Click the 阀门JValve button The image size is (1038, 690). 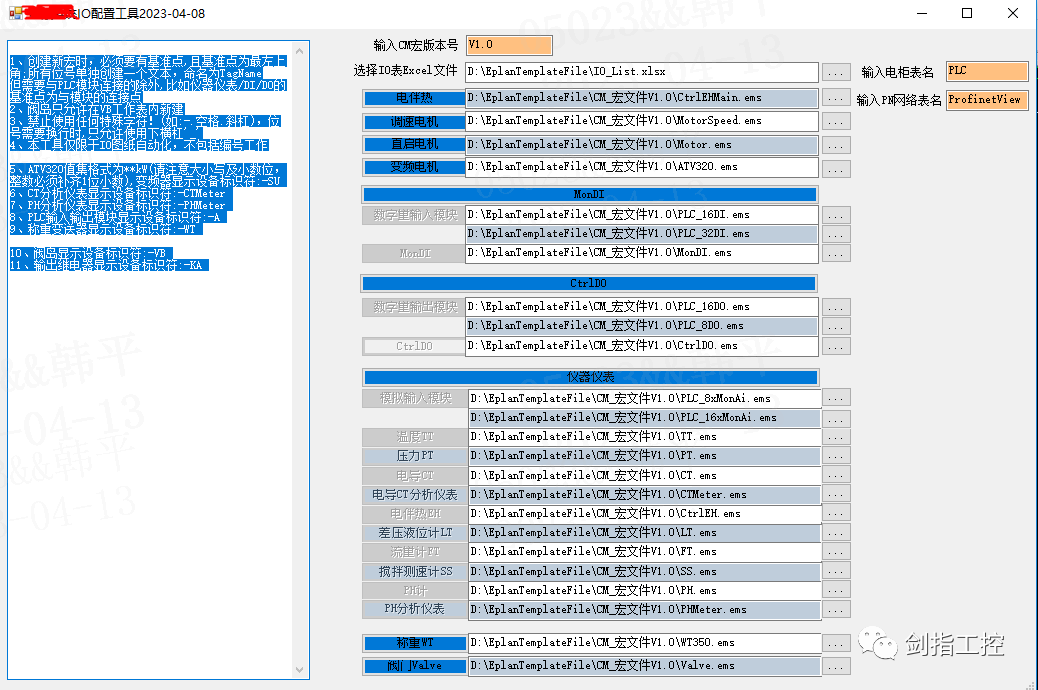point(413,665)
